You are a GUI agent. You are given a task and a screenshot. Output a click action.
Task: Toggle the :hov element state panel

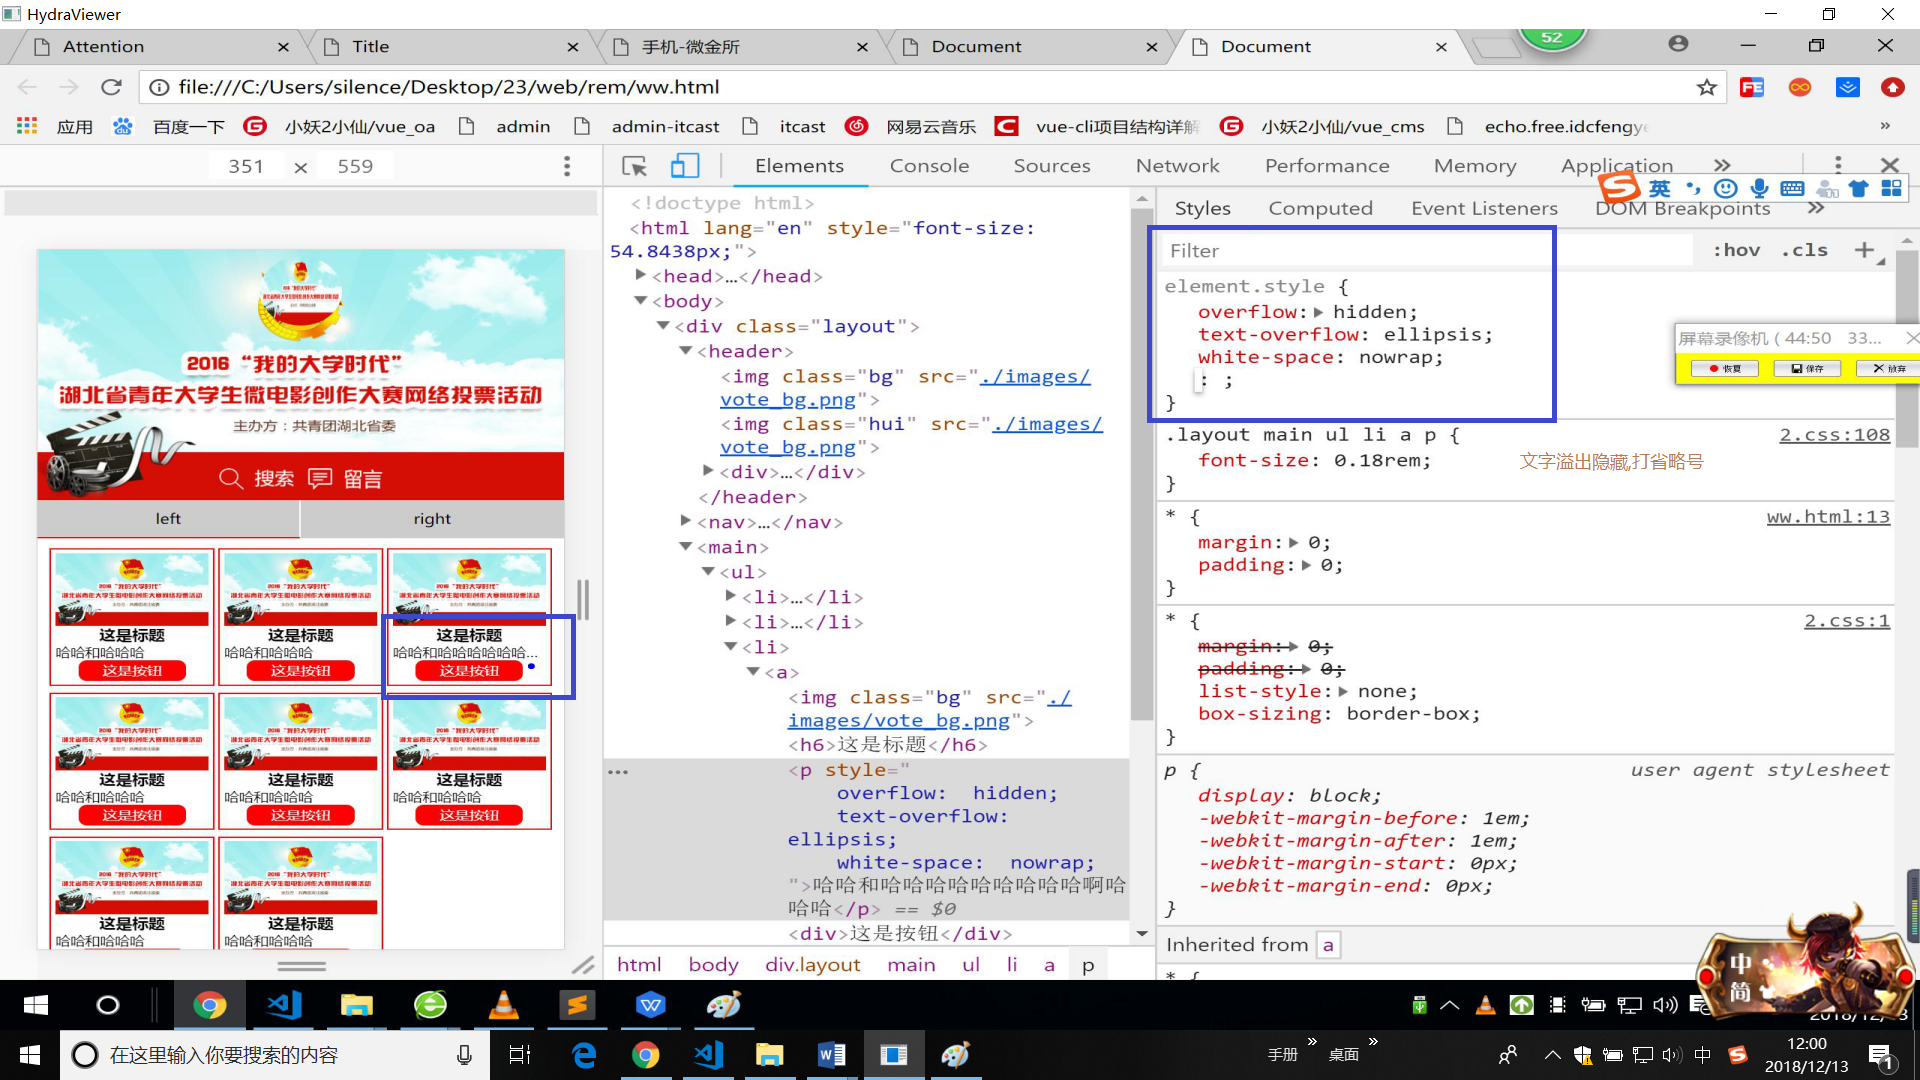1736,250
